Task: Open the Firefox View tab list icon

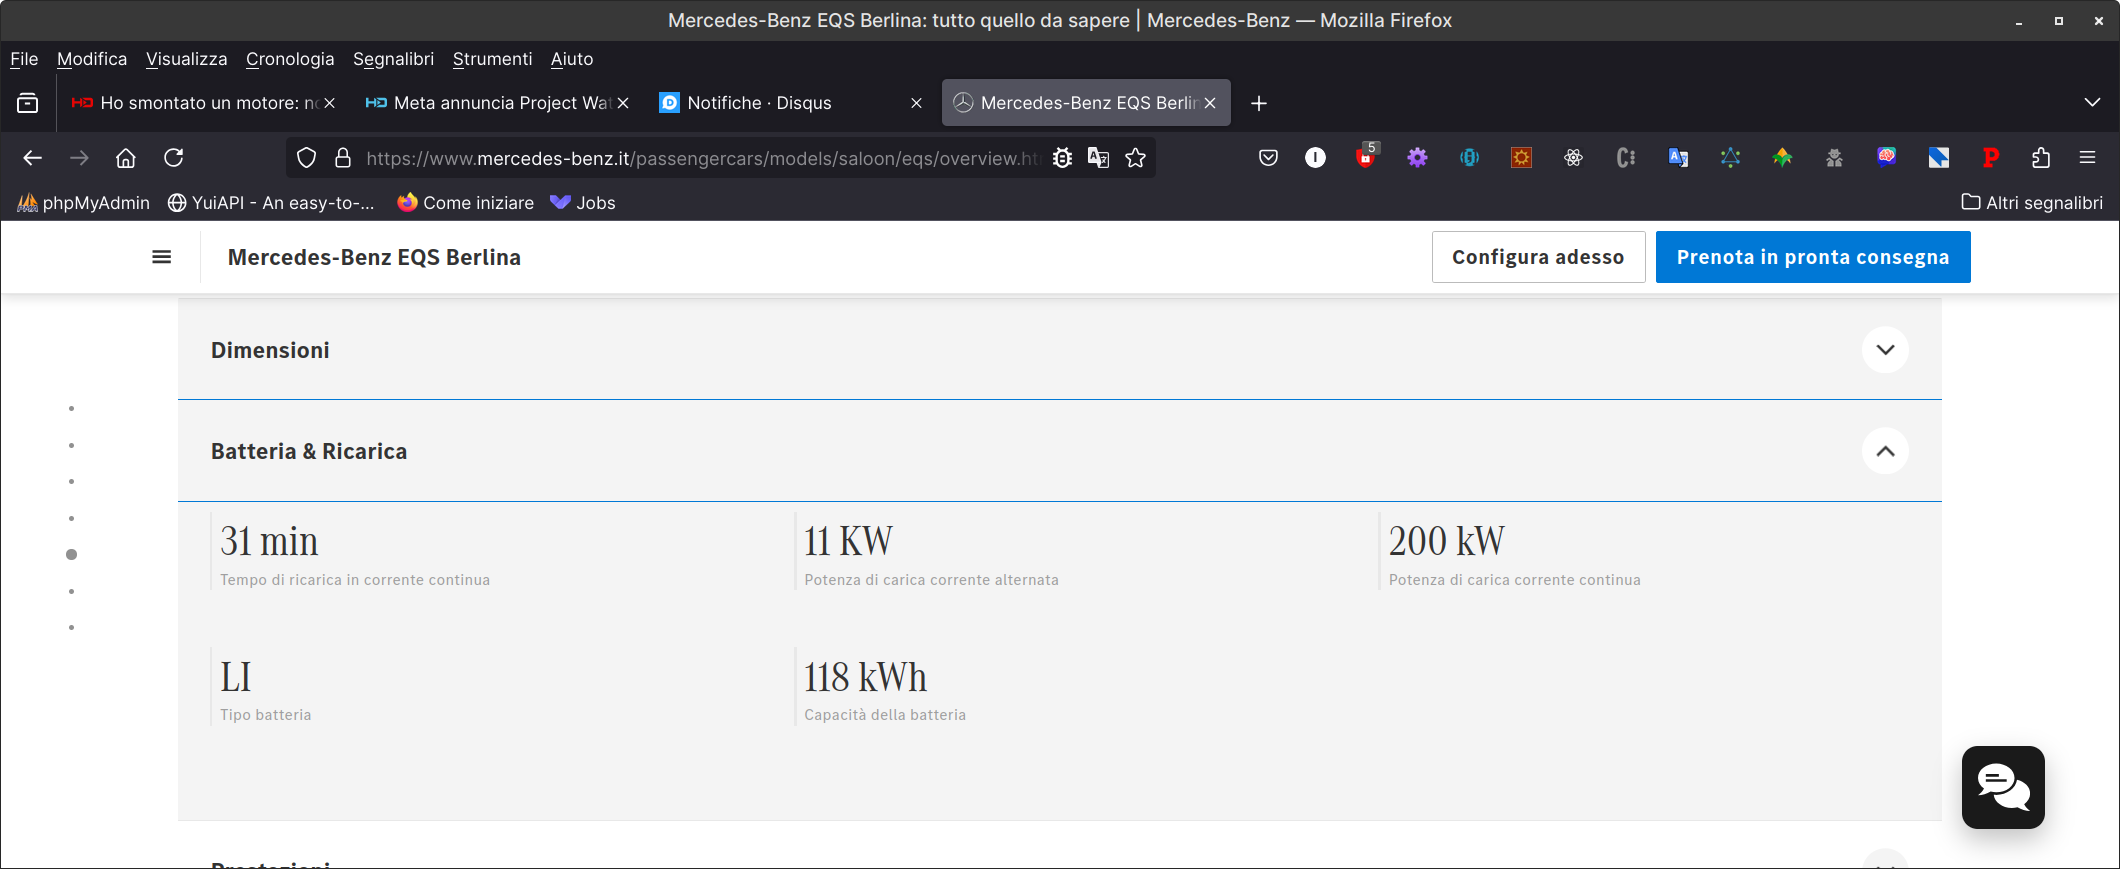Action: pos(28,103)
